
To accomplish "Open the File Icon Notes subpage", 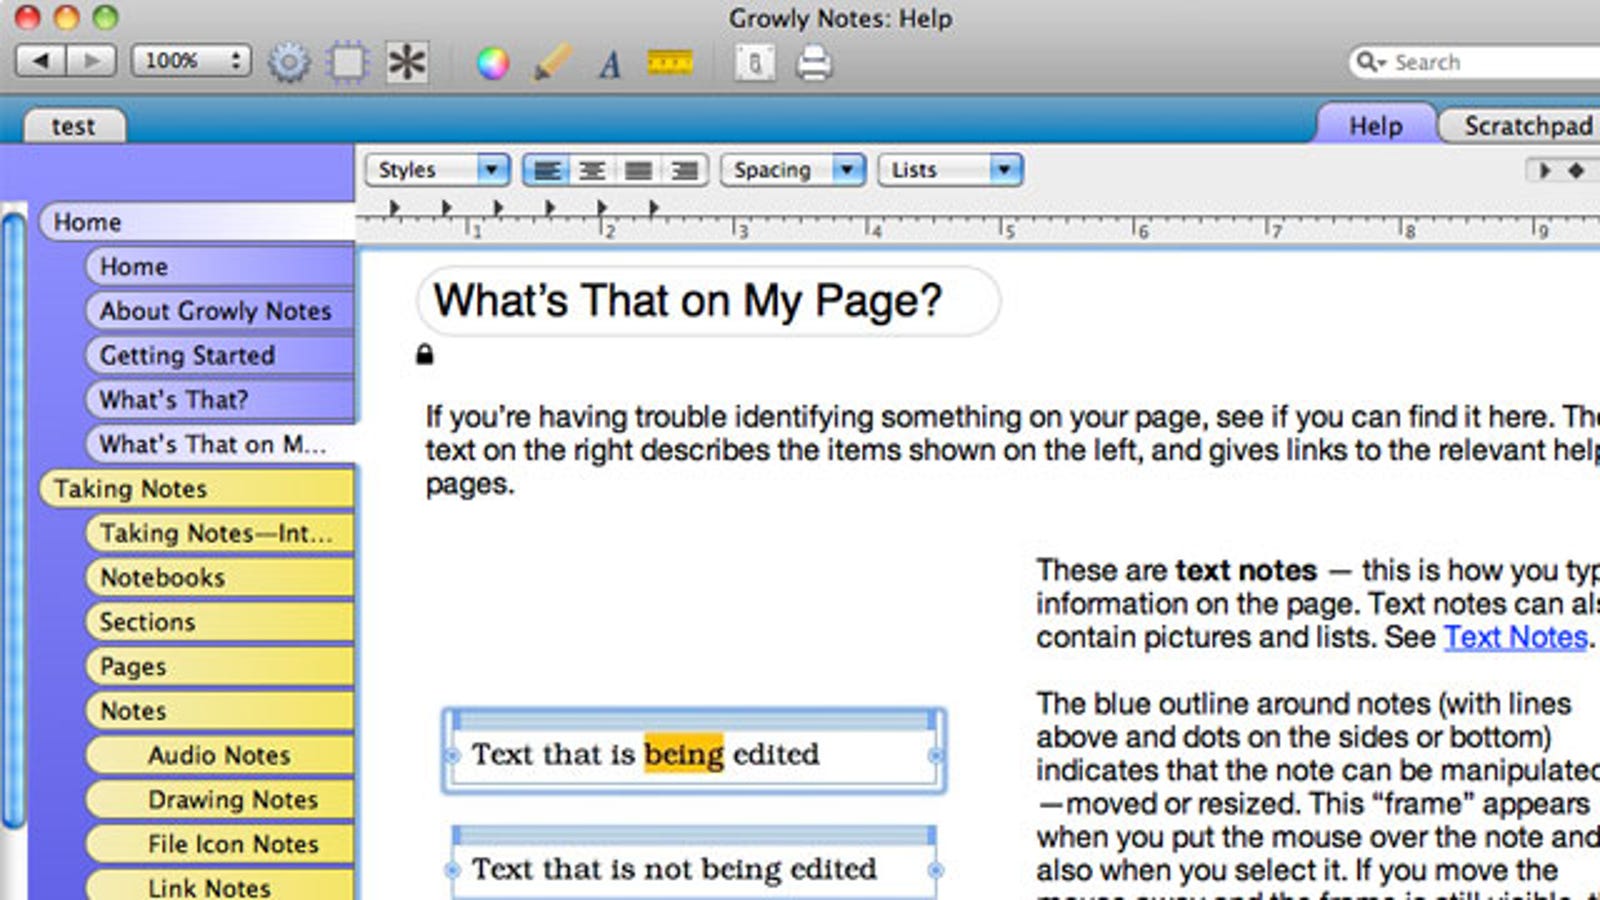I will [220, 845].
